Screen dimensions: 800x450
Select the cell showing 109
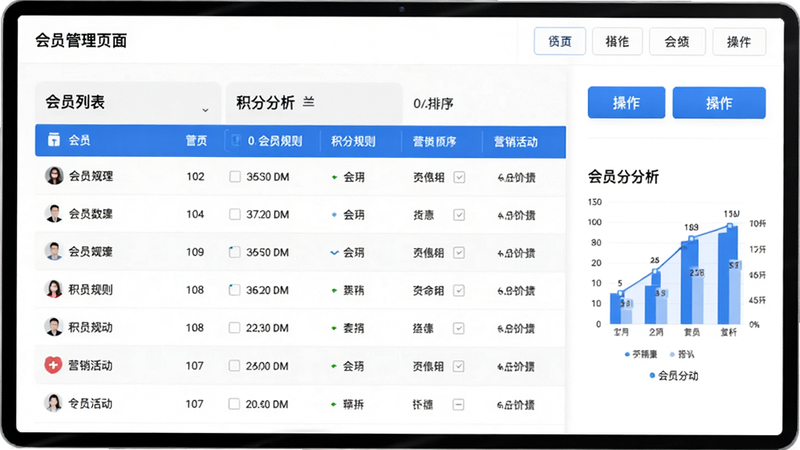(x=195, y=252)
